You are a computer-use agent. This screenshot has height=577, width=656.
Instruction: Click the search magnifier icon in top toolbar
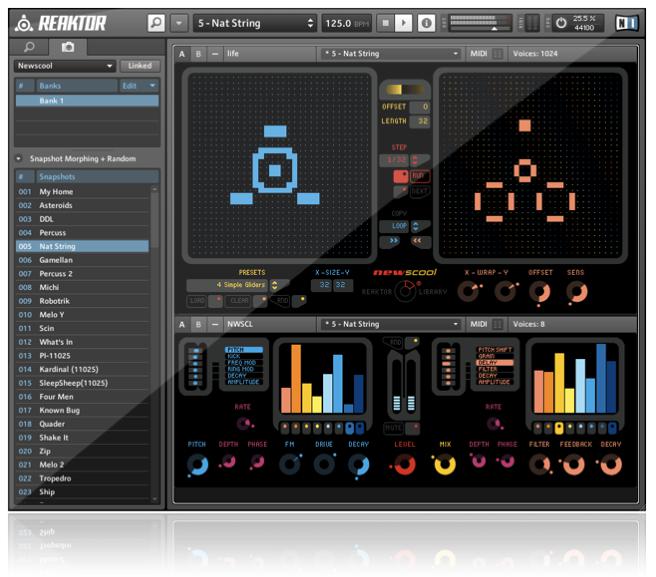pos(156,22)
